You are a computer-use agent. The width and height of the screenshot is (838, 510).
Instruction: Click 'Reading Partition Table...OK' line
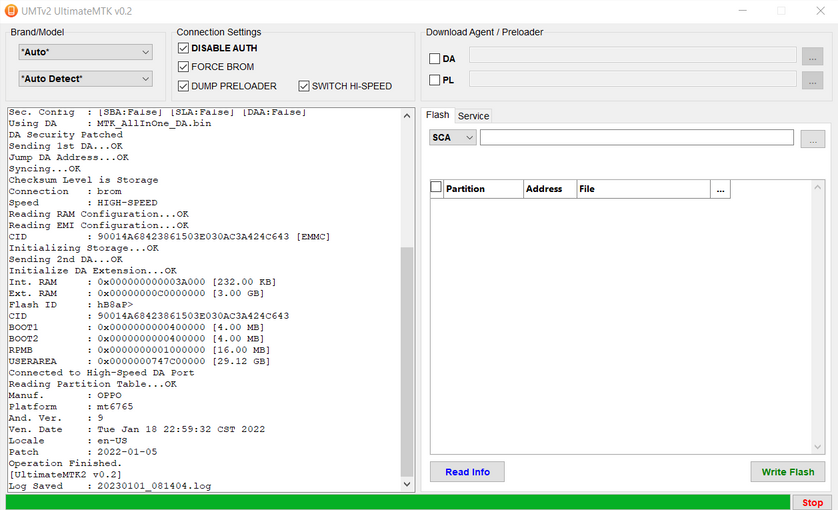pos(92,384)
